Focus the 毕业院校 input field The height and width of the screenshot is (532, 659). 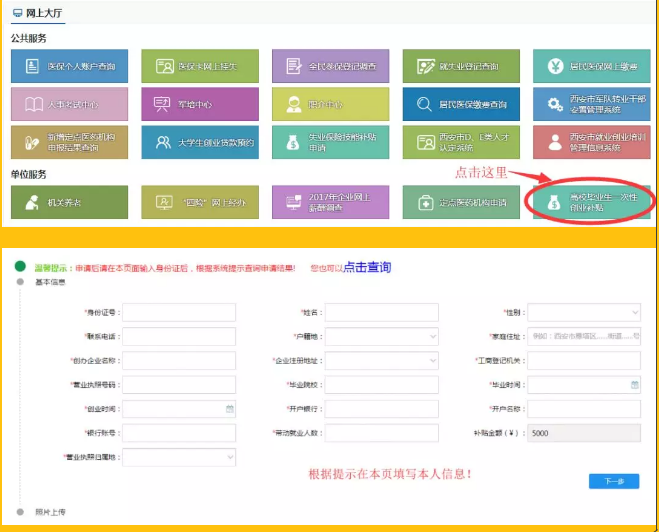click(x=382, y=385)
